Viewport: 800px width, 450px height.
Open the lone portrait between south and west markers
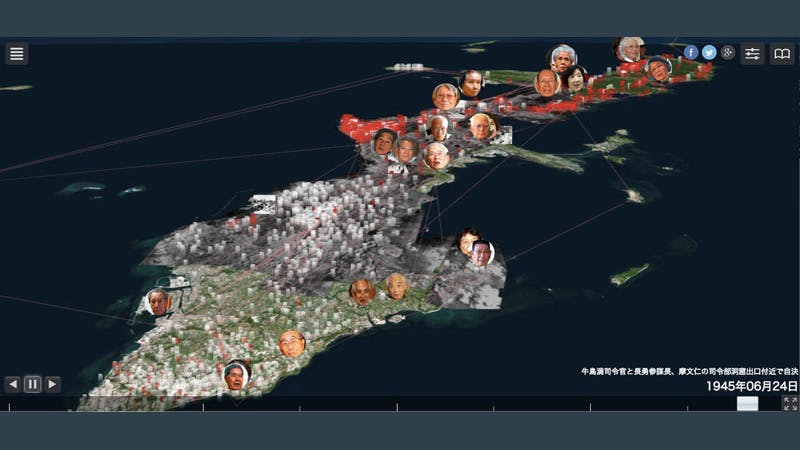(291, 343)
